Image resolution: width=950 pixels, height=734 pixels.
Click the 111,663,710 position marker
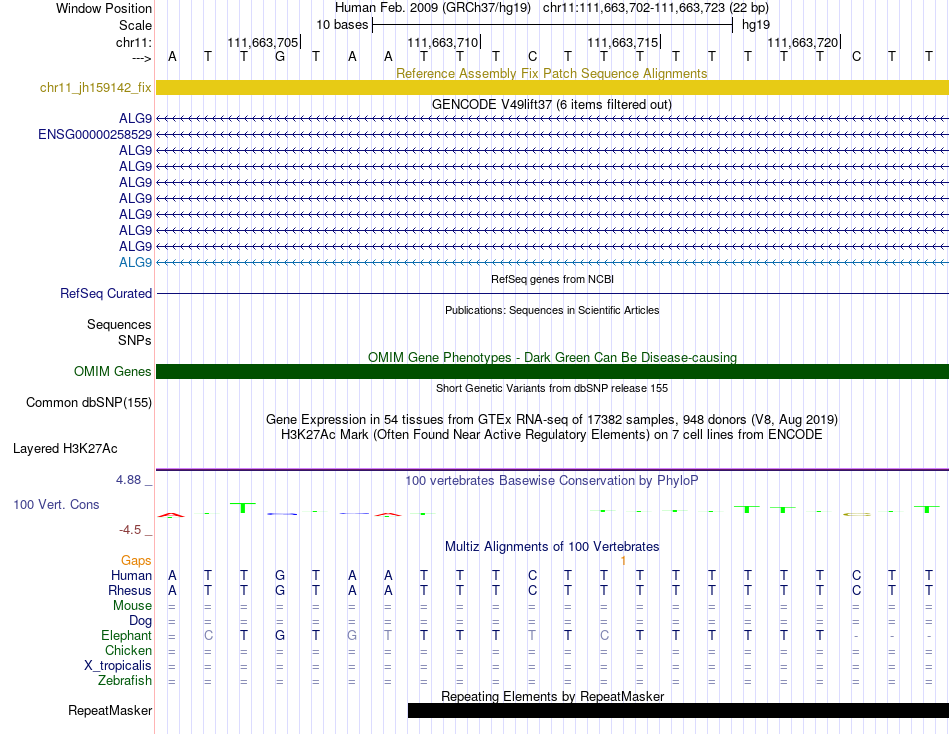tap(443, 42)
